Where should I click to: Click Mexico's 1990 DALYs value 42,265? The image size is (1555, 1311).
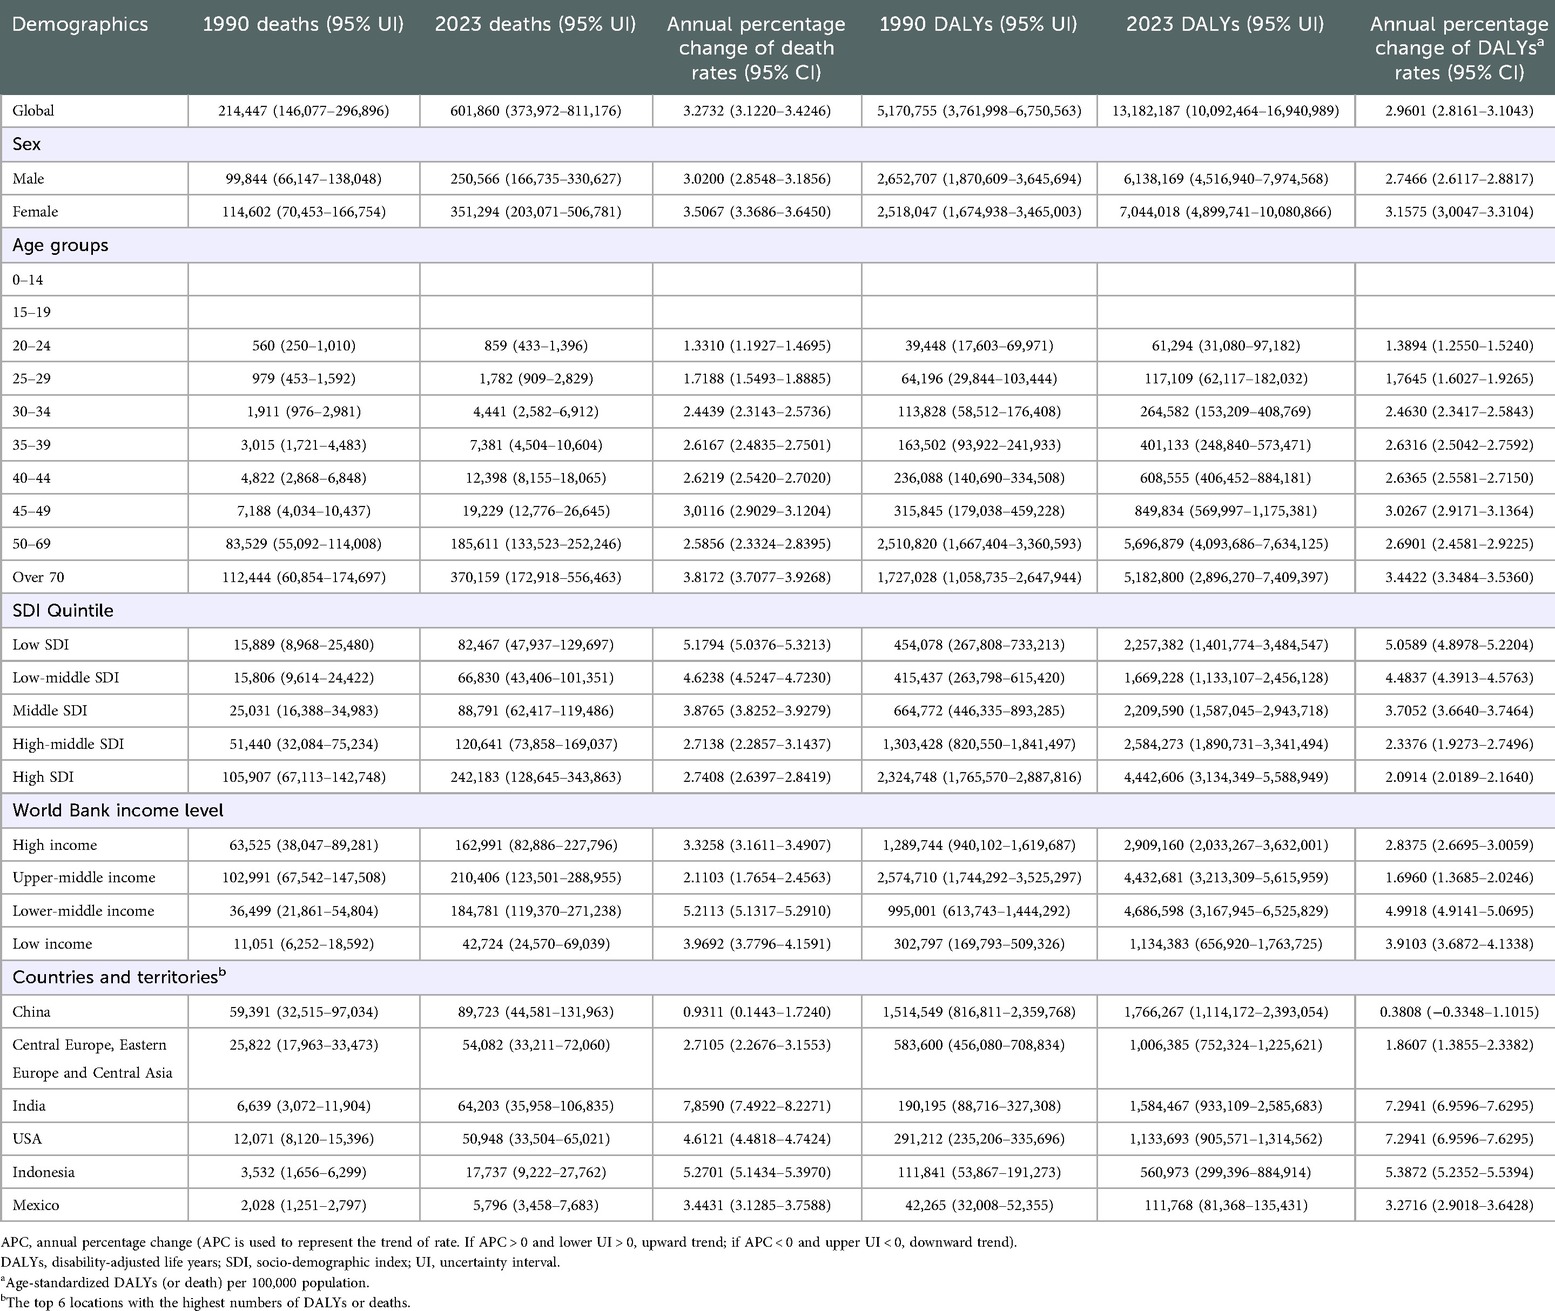coord(978,1205)
